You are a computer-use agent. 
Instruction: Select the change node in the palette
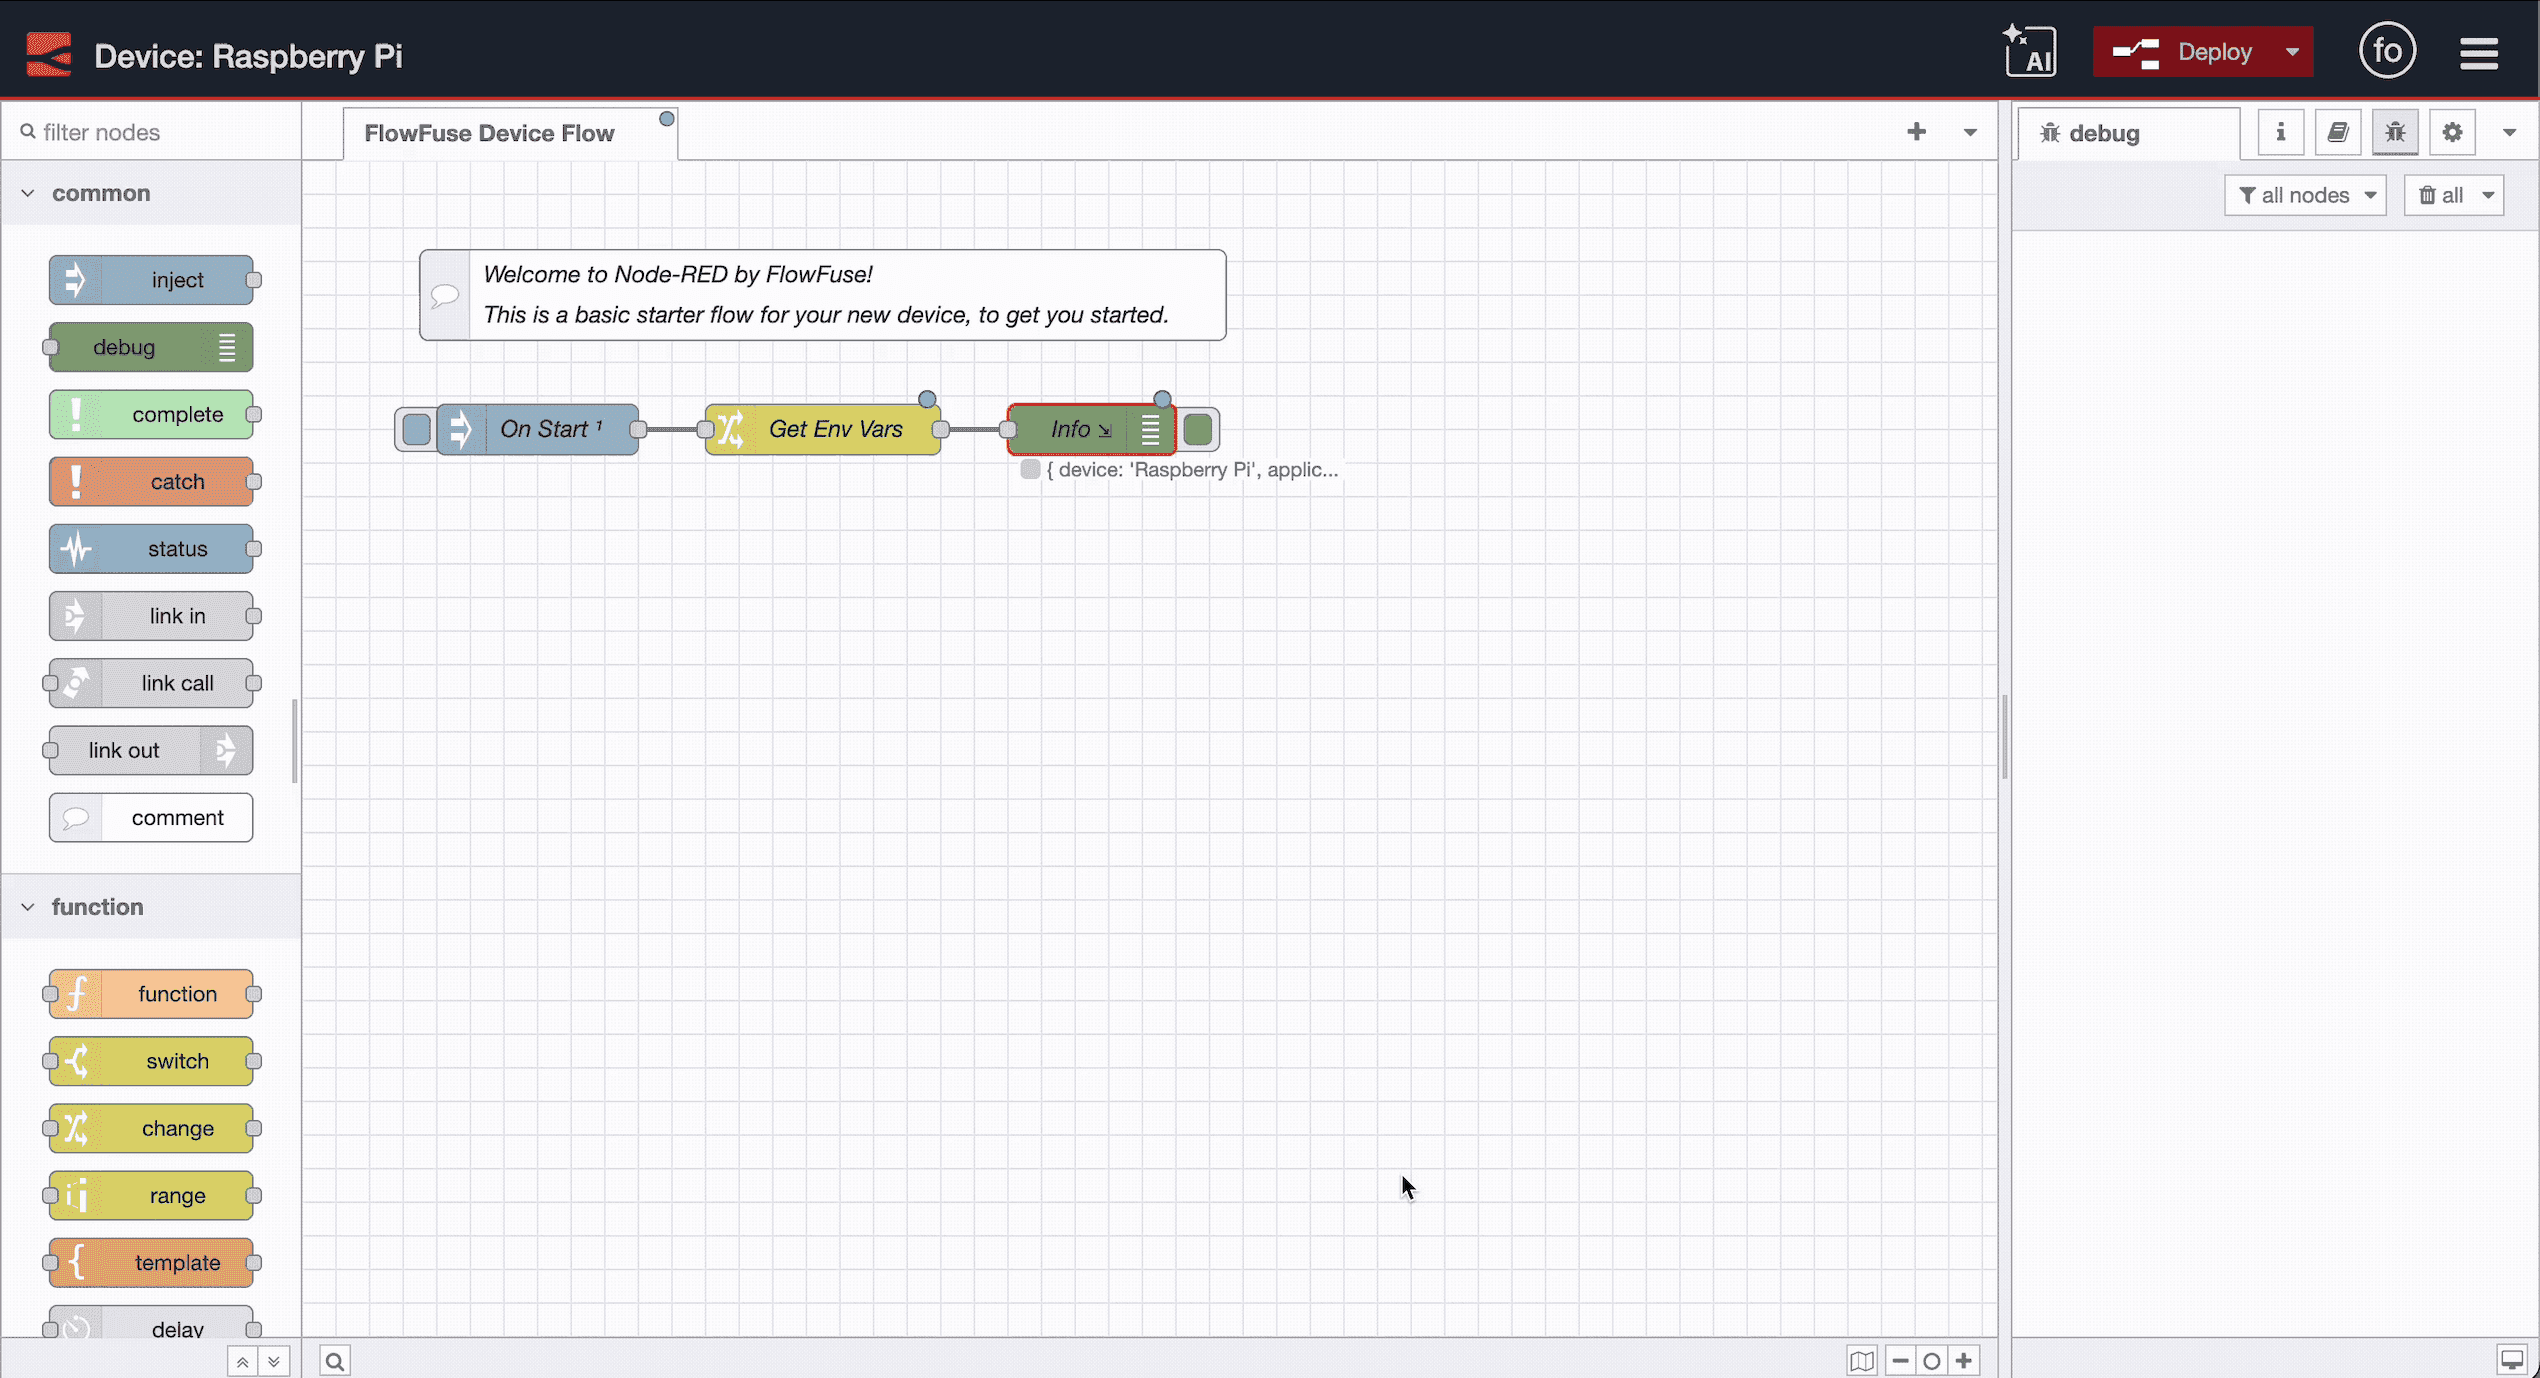point(152,1128)
